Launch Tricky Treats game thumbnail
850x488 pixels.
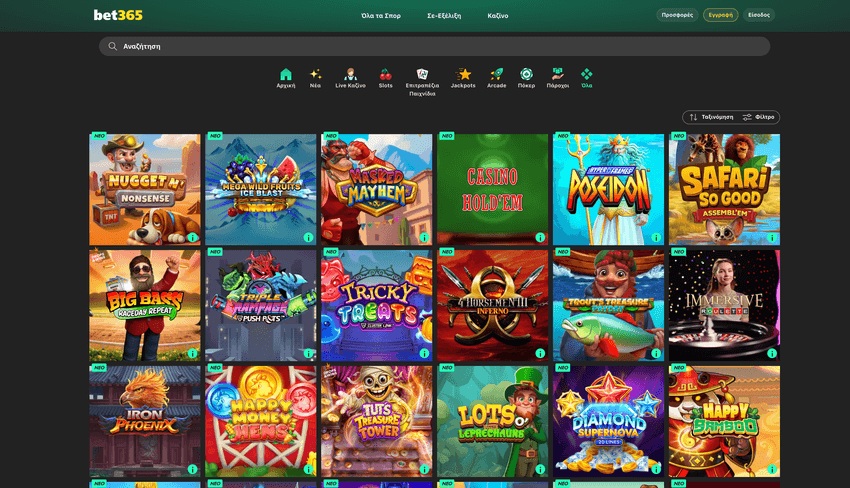coord(377,306)
